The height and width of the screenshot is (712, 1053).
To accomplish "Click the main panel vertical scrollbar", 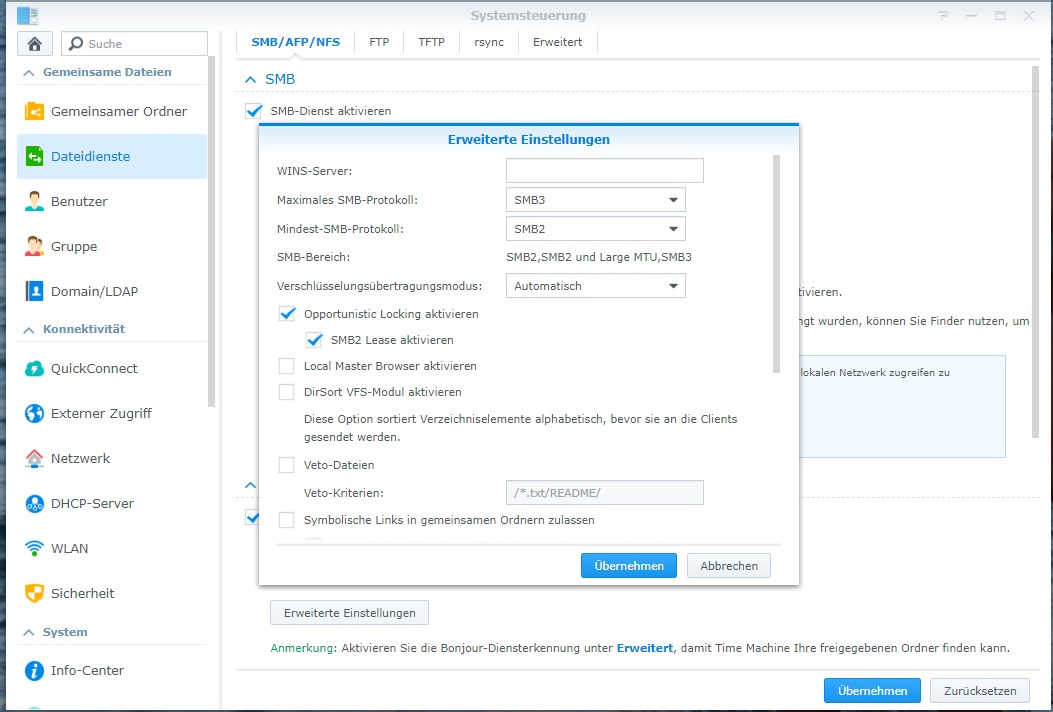I will point(1036,252).
